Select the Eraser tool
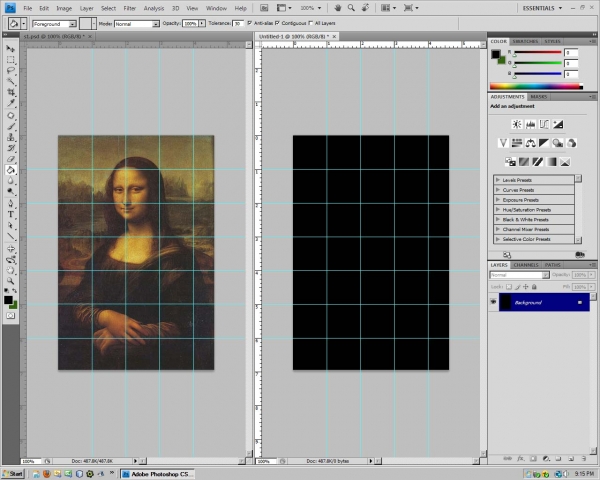The image size is (600, 480). coord(10,159)
